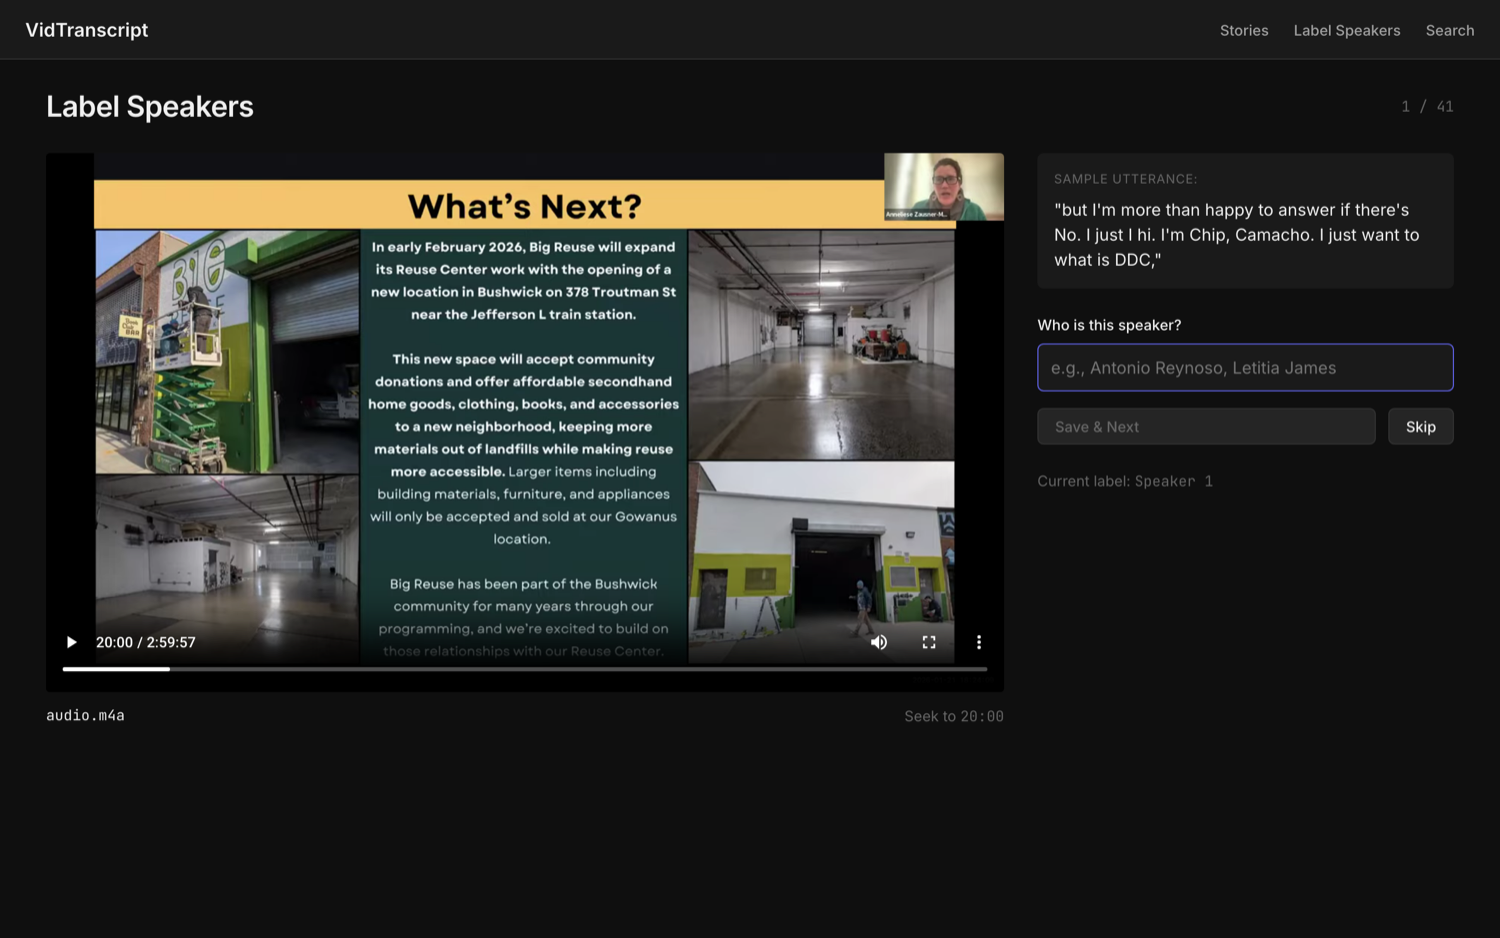Viewport: 1500px width, 938px height.
Task: Click Seek to 20:00 link
Action: [x=954, y=716]
